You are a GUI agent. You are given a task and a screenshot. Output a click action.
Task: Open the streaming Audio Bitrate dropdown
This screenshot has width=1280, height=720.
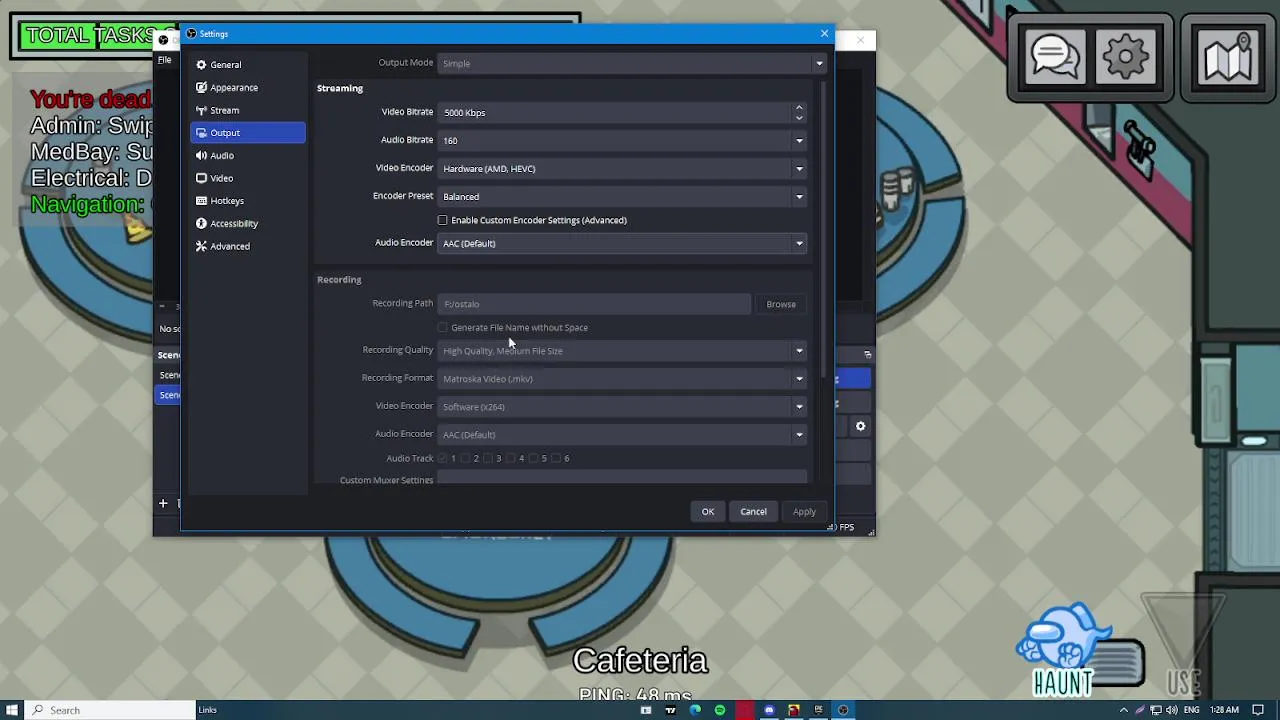622,140
